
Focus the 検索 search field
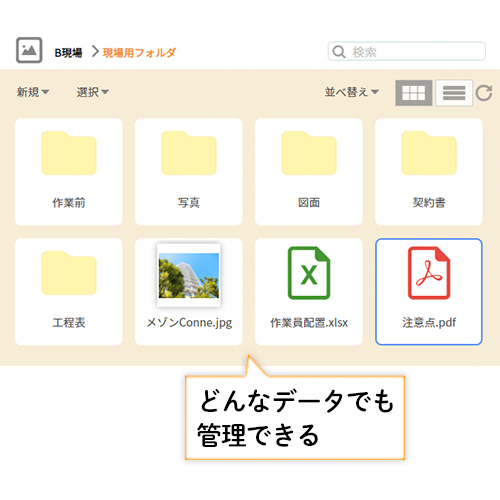(406, 51)
